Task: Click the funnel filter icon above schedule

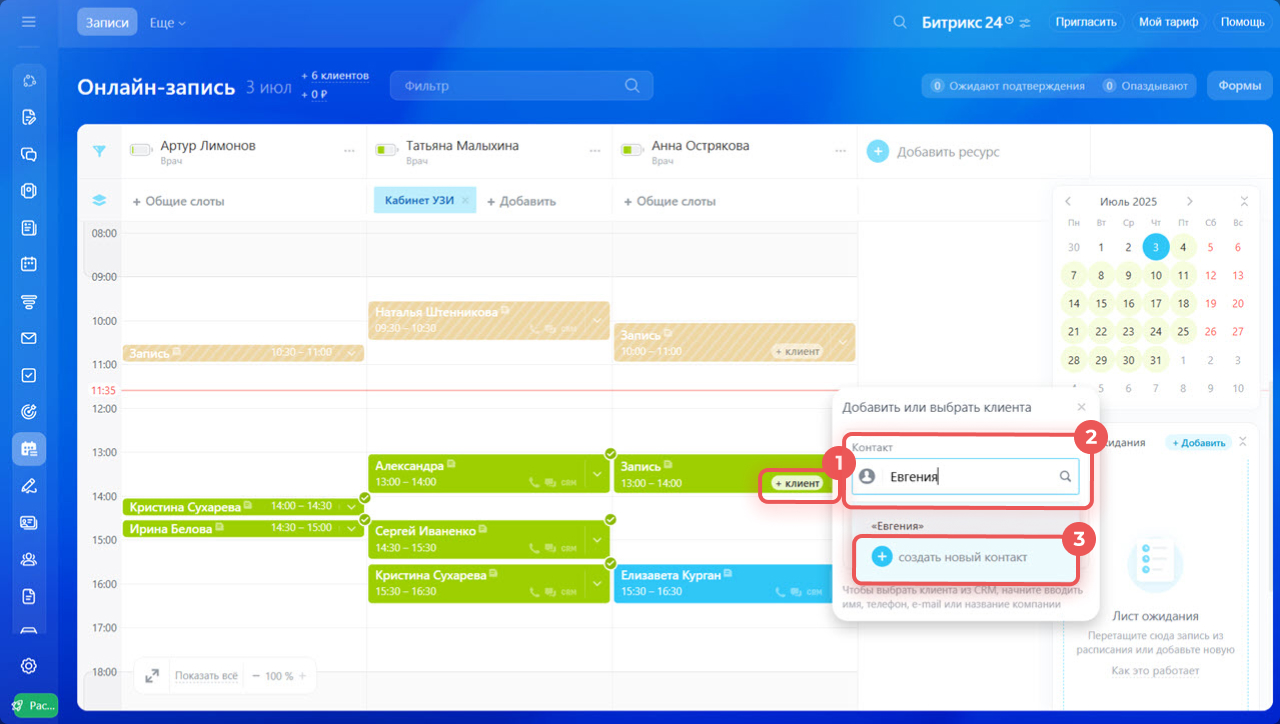Action: [x=99, y=151]
